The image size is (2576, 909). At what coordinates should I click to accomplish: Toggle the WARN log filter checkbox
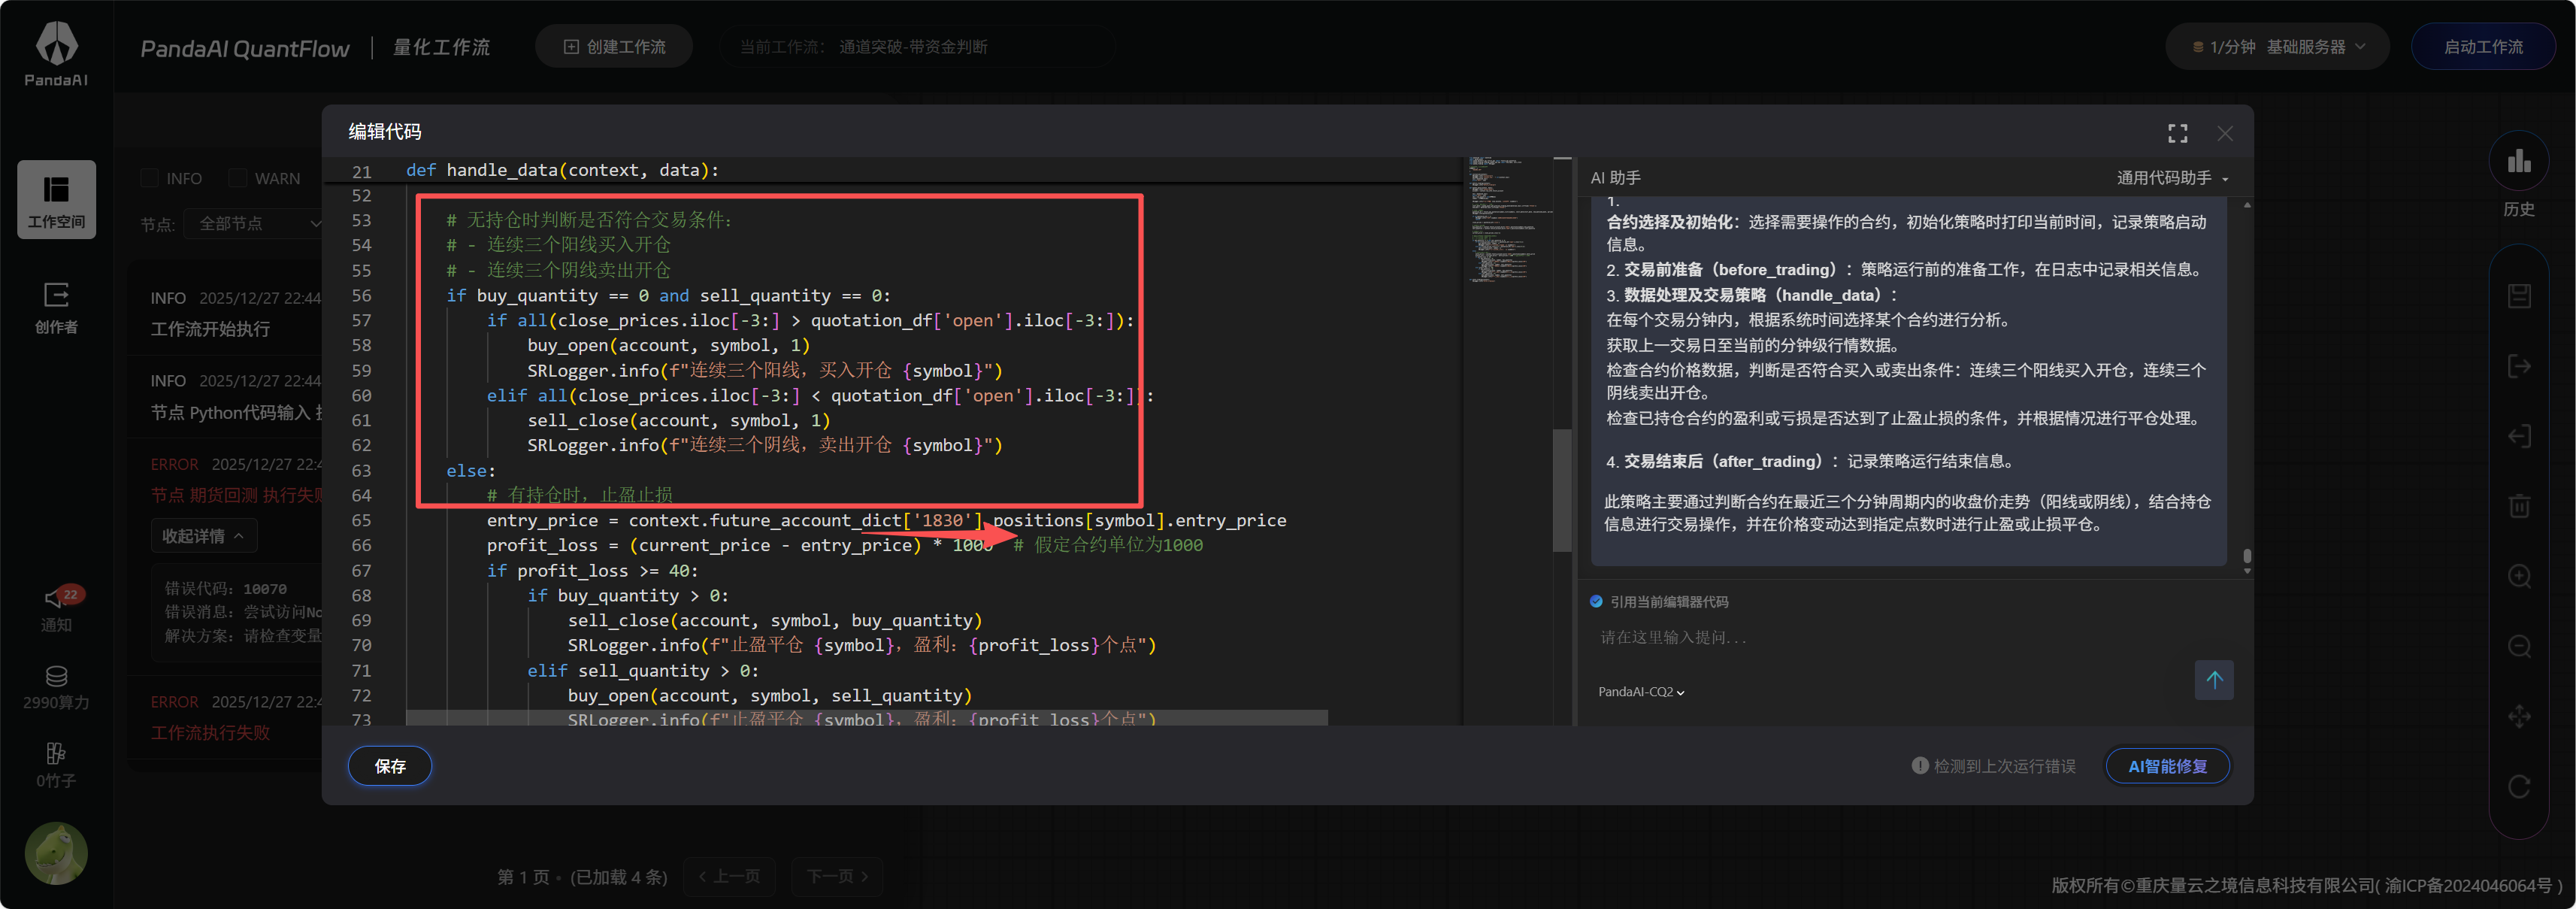point(238,178)
